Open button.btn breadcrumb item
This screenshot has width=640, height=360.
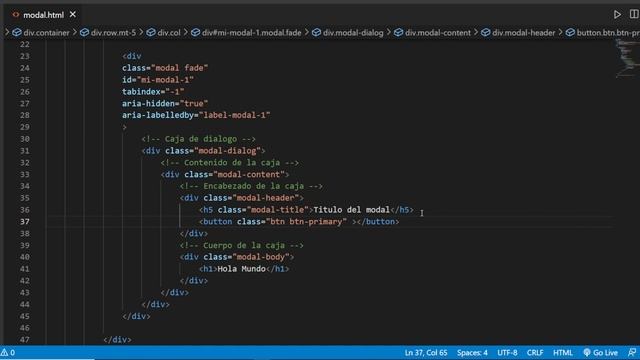608,33
